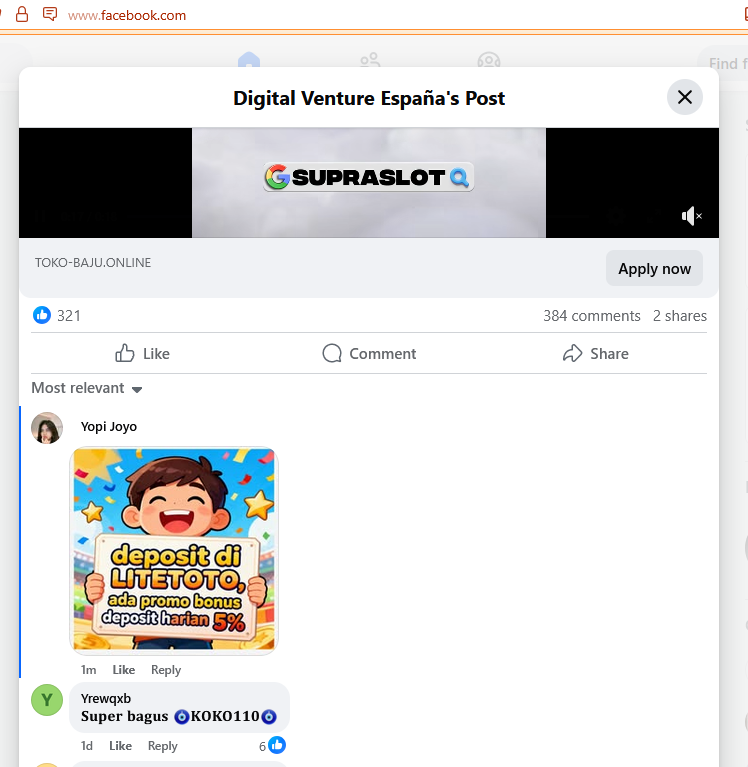Viewport: 748px width, 767px height.
Task: Reply to Yopi Joyo's comment
Action: 166,670
